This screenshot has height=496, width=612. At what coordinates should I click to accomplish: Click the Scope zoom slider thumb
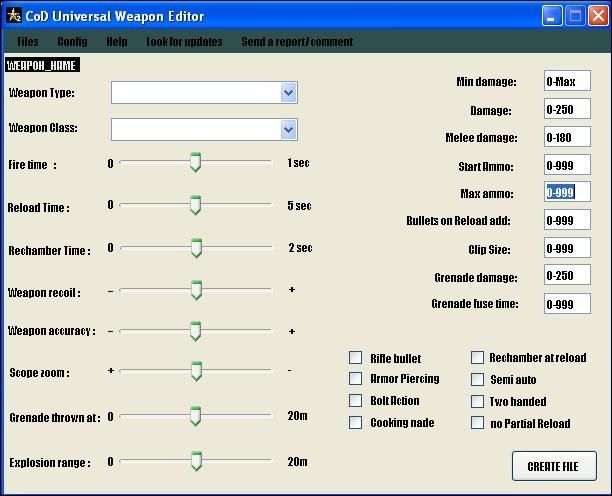(x=196, y=372)
